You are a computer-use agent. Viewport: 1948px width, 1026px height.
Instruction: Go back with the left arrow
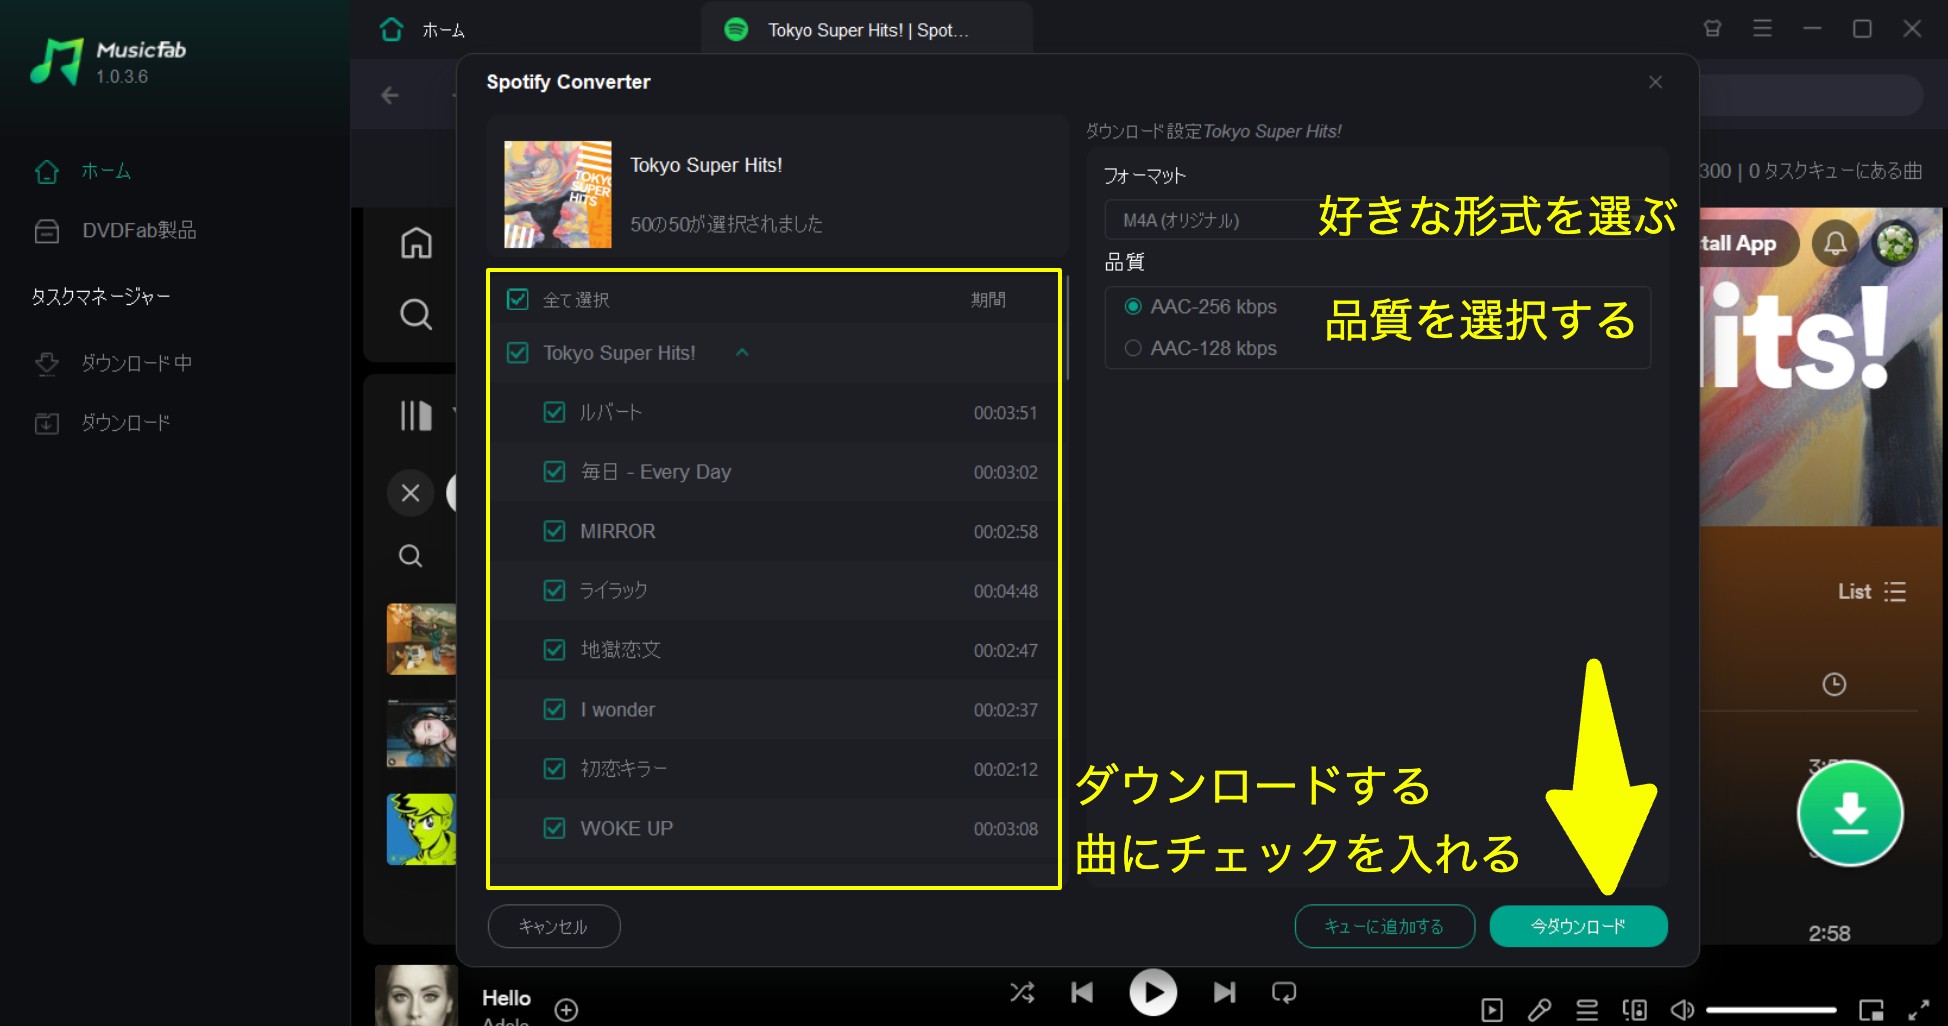390,95
